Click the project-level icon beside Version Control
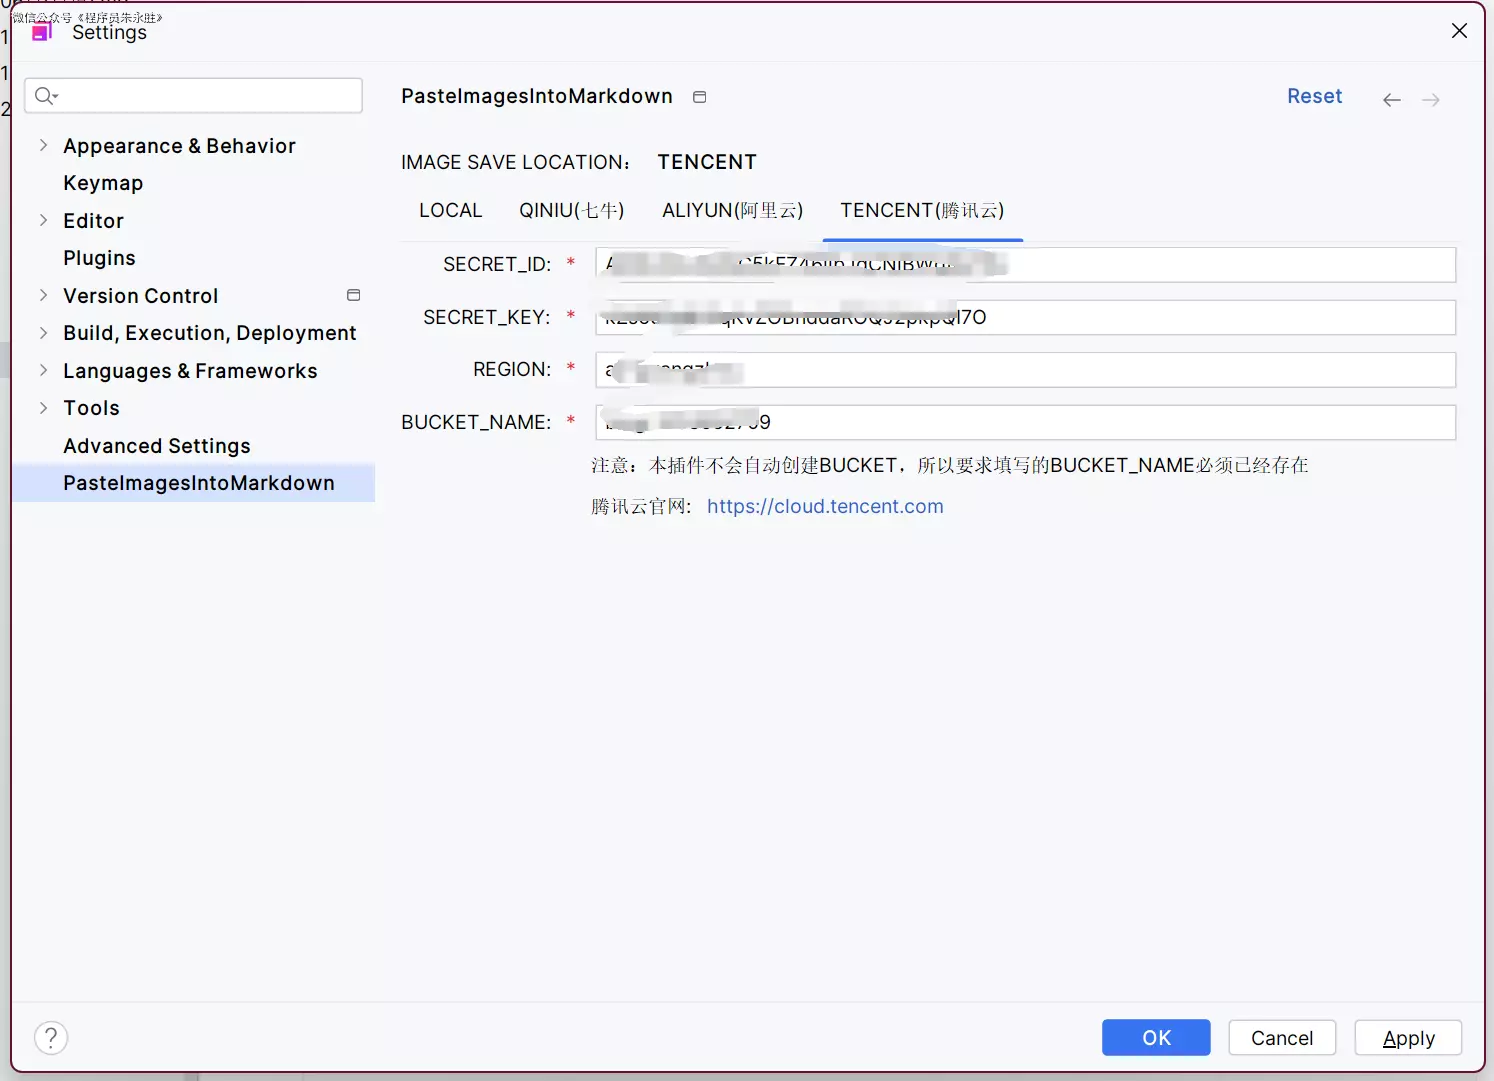The image size is (1494, 1081). pos(353,295)
